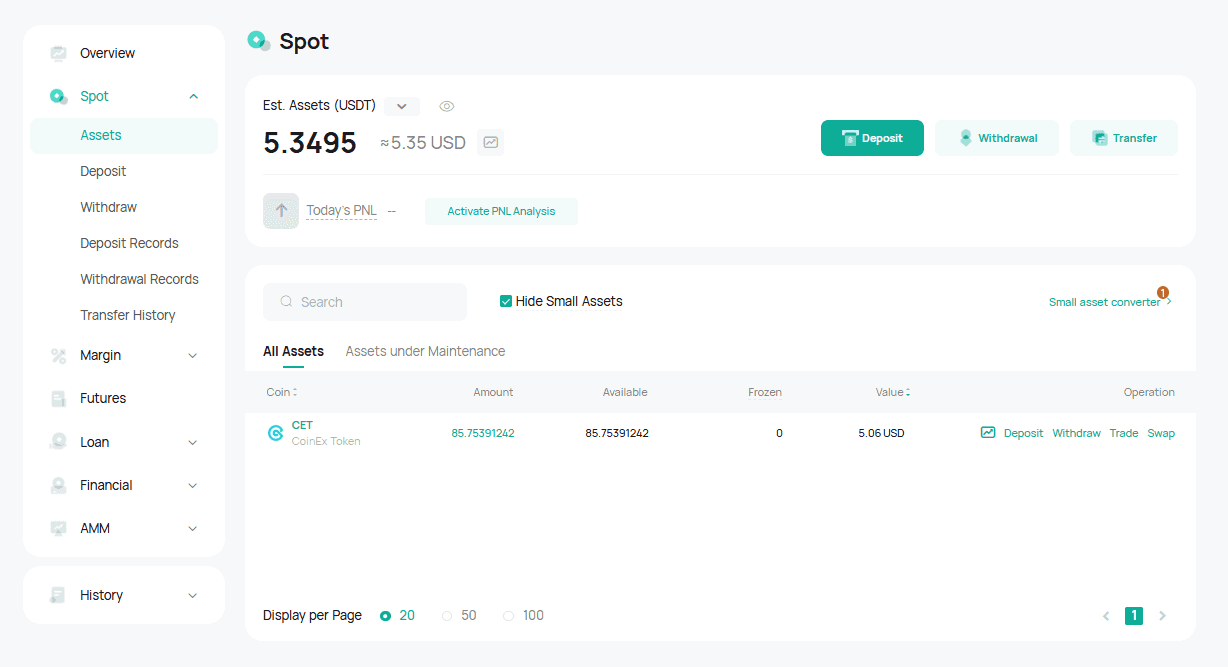Click the Transfer button
Image resolution: width=1228 pixels, height=667 pixels.
pyautogui.click(x=1124, y=138)
